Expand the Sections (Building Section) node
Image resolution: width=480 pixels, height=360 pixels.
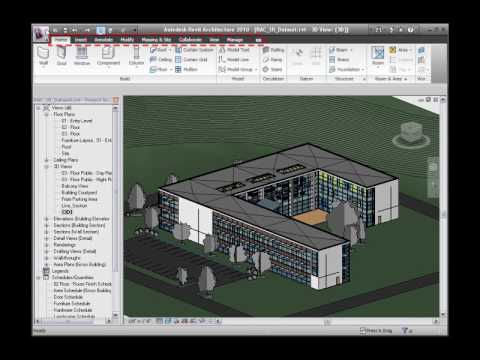(x=46, y=225)
